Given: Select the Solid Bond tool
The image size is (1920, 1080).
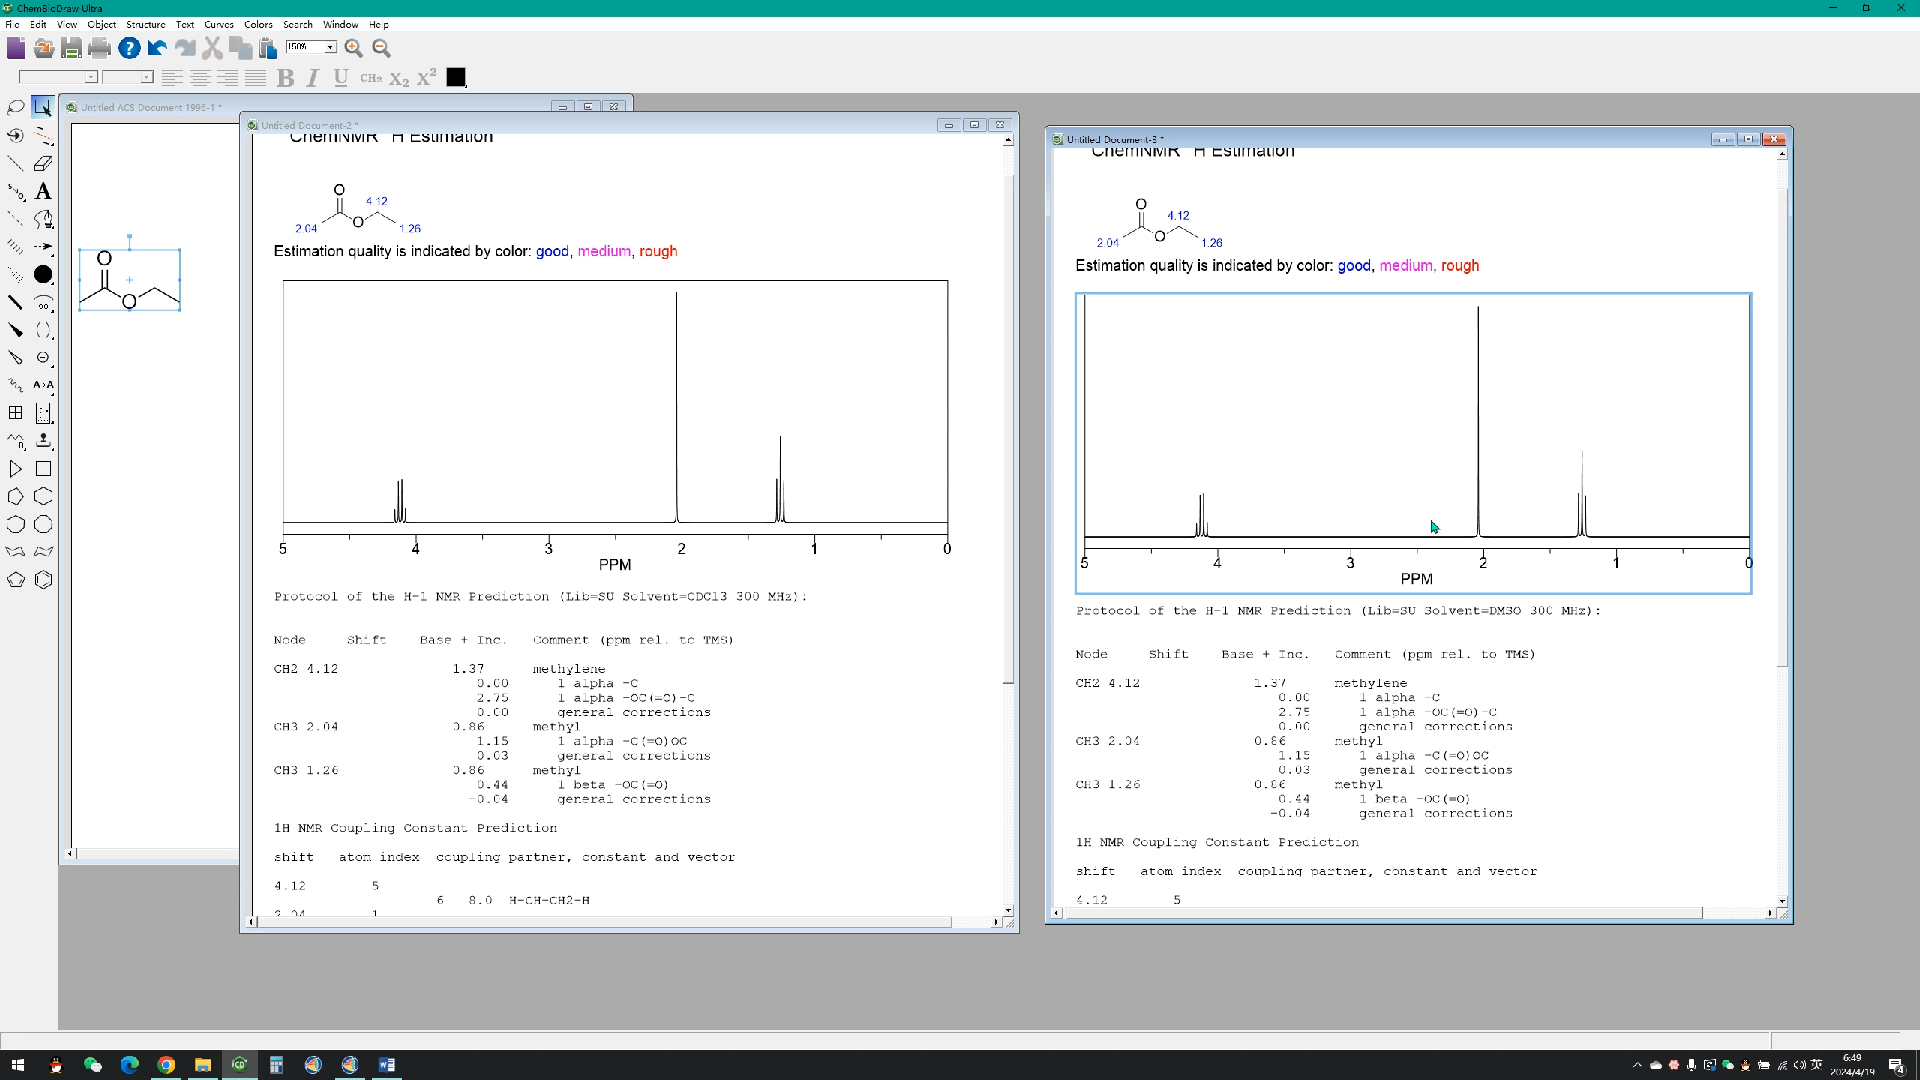Looking at the screenshot, I should coord(15,163).
